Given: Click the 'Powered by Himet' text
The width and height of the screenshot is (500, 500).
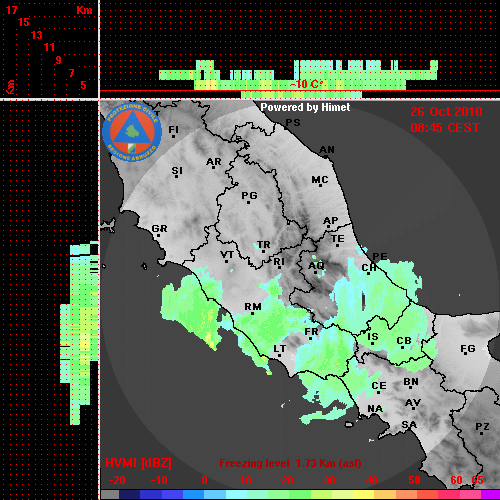Looking at the screenshot, I should pyautogui.click(x=305, y=107).
